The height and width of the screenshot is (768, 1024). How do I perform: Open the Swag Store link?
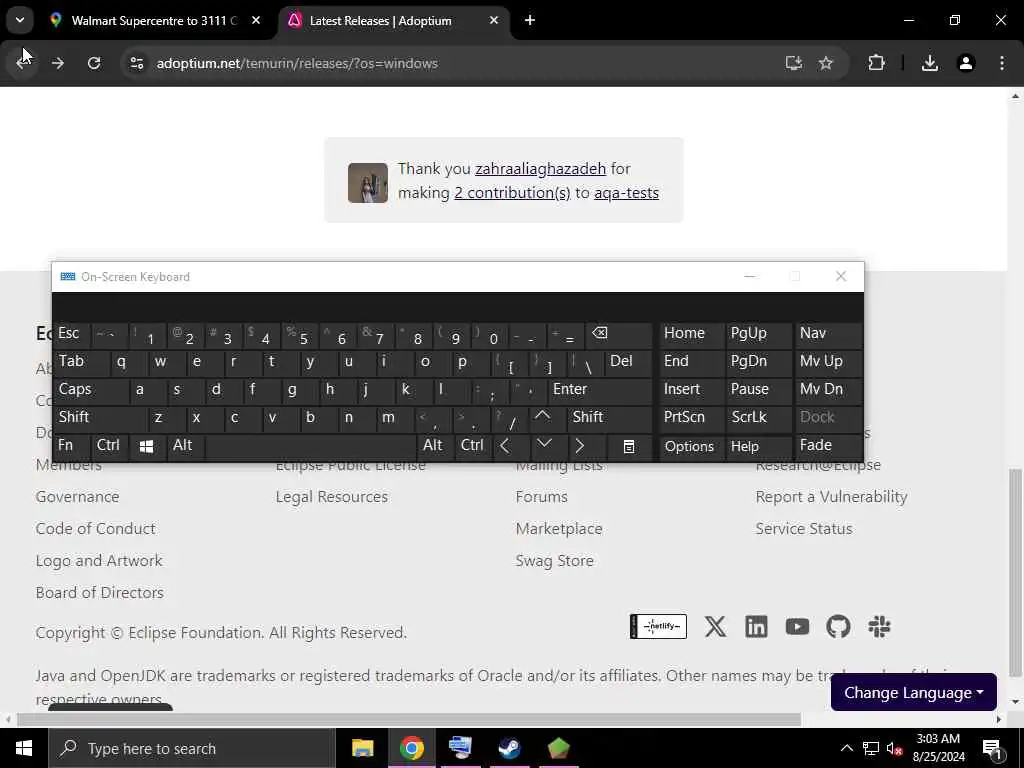tap(554, 560)
